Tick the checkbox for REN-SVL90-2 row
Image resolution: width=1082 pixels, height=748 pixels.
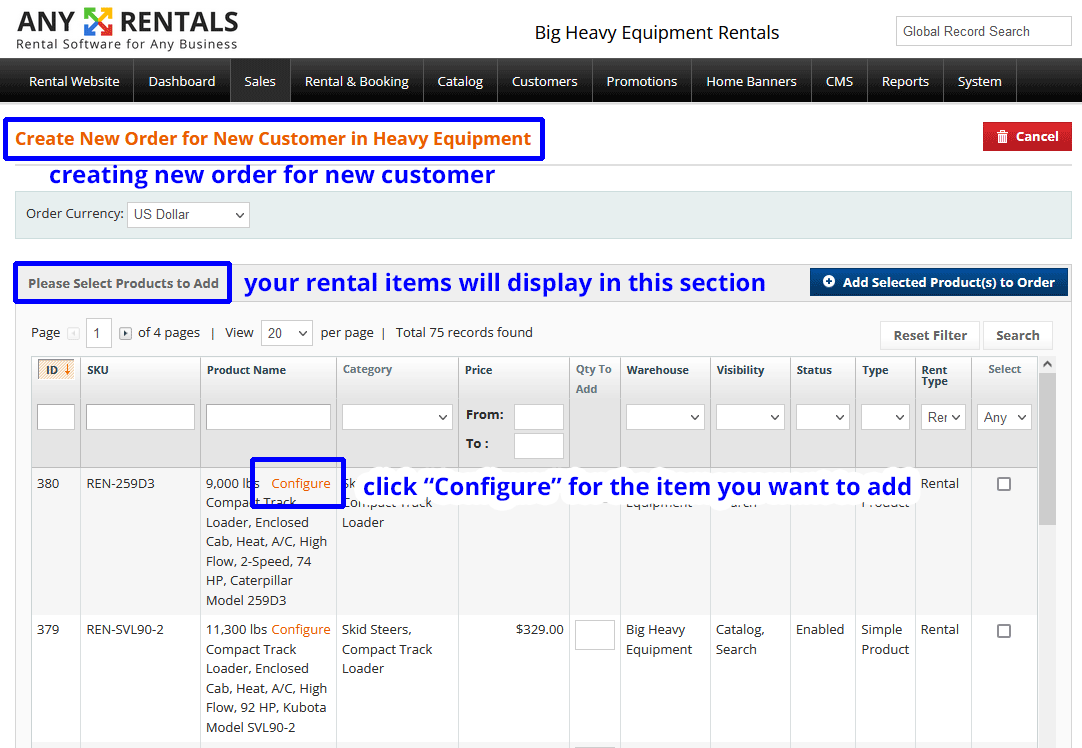point(1004,631)
